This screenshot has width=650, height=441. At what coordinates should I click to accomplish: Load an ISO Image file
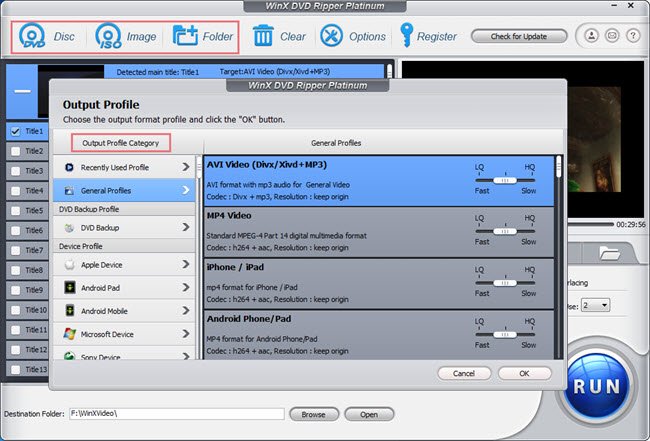(109, 36)
